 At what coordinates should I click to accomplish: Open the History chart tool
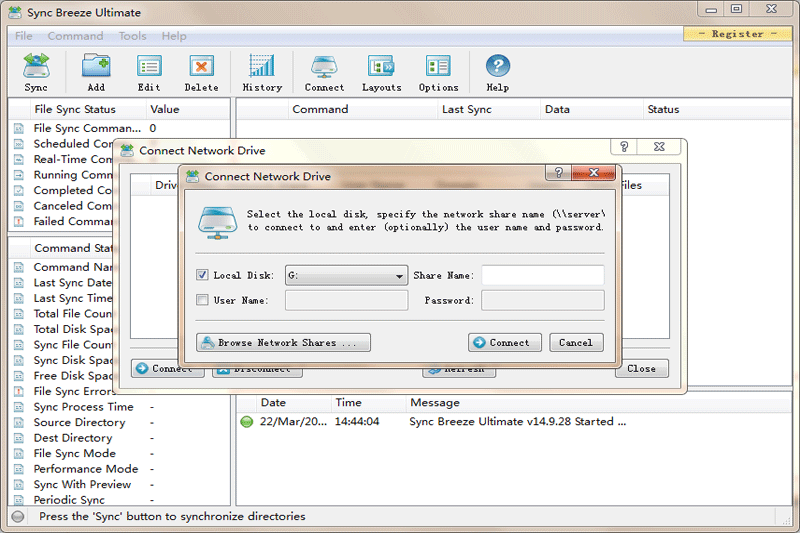pos(262,72)
